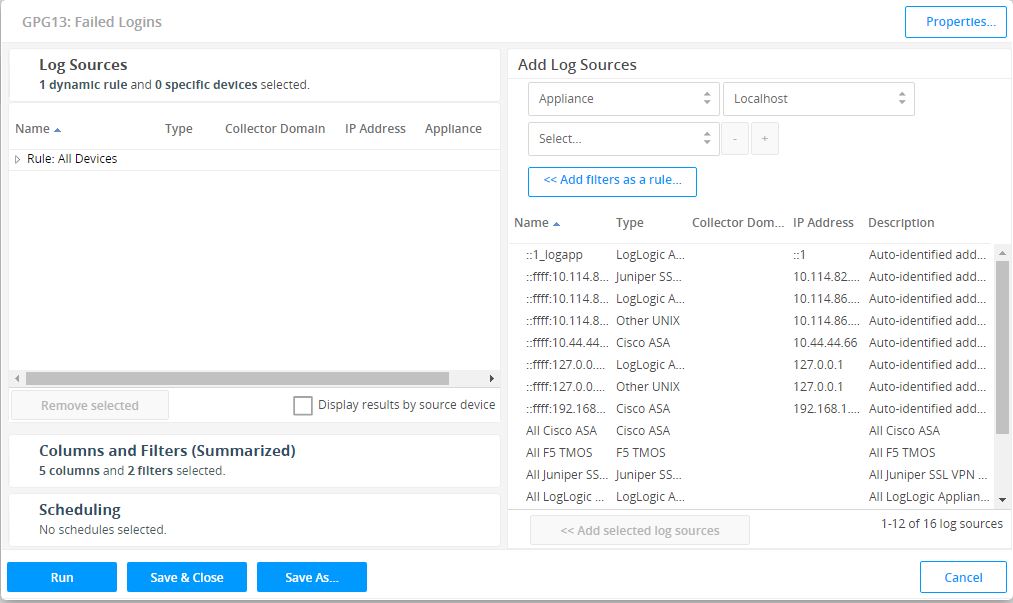Viewport: 1013px width, 603px height.
Task: Enable Display results by source device
Action: click(x=303, y=405)
